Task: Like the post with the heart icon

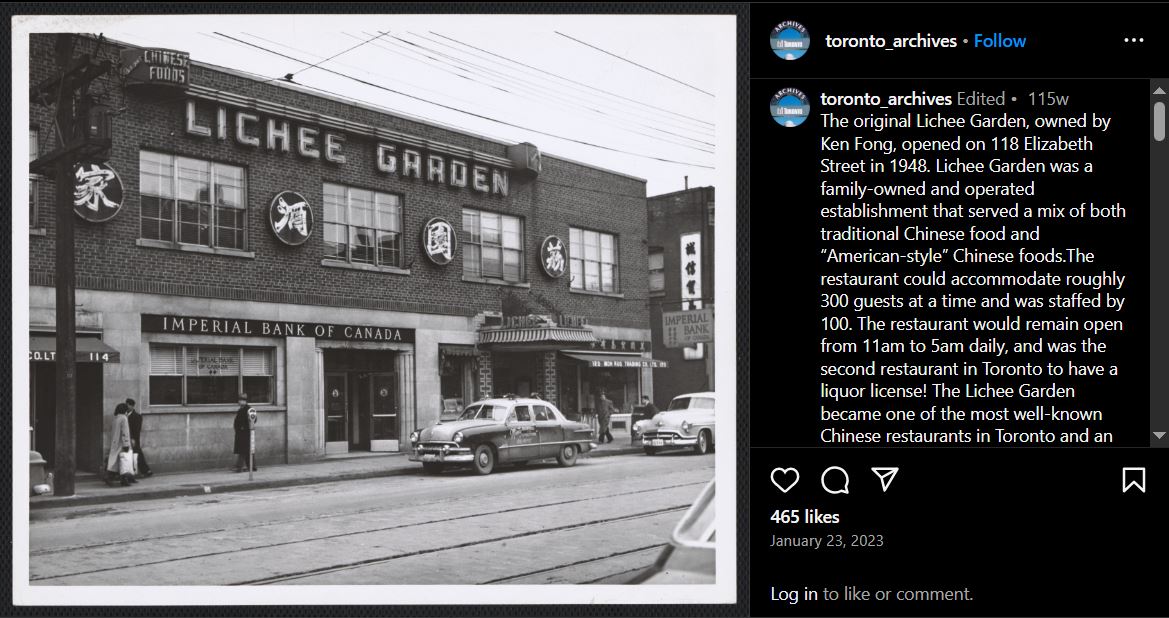Action: [x=784, y=480]
